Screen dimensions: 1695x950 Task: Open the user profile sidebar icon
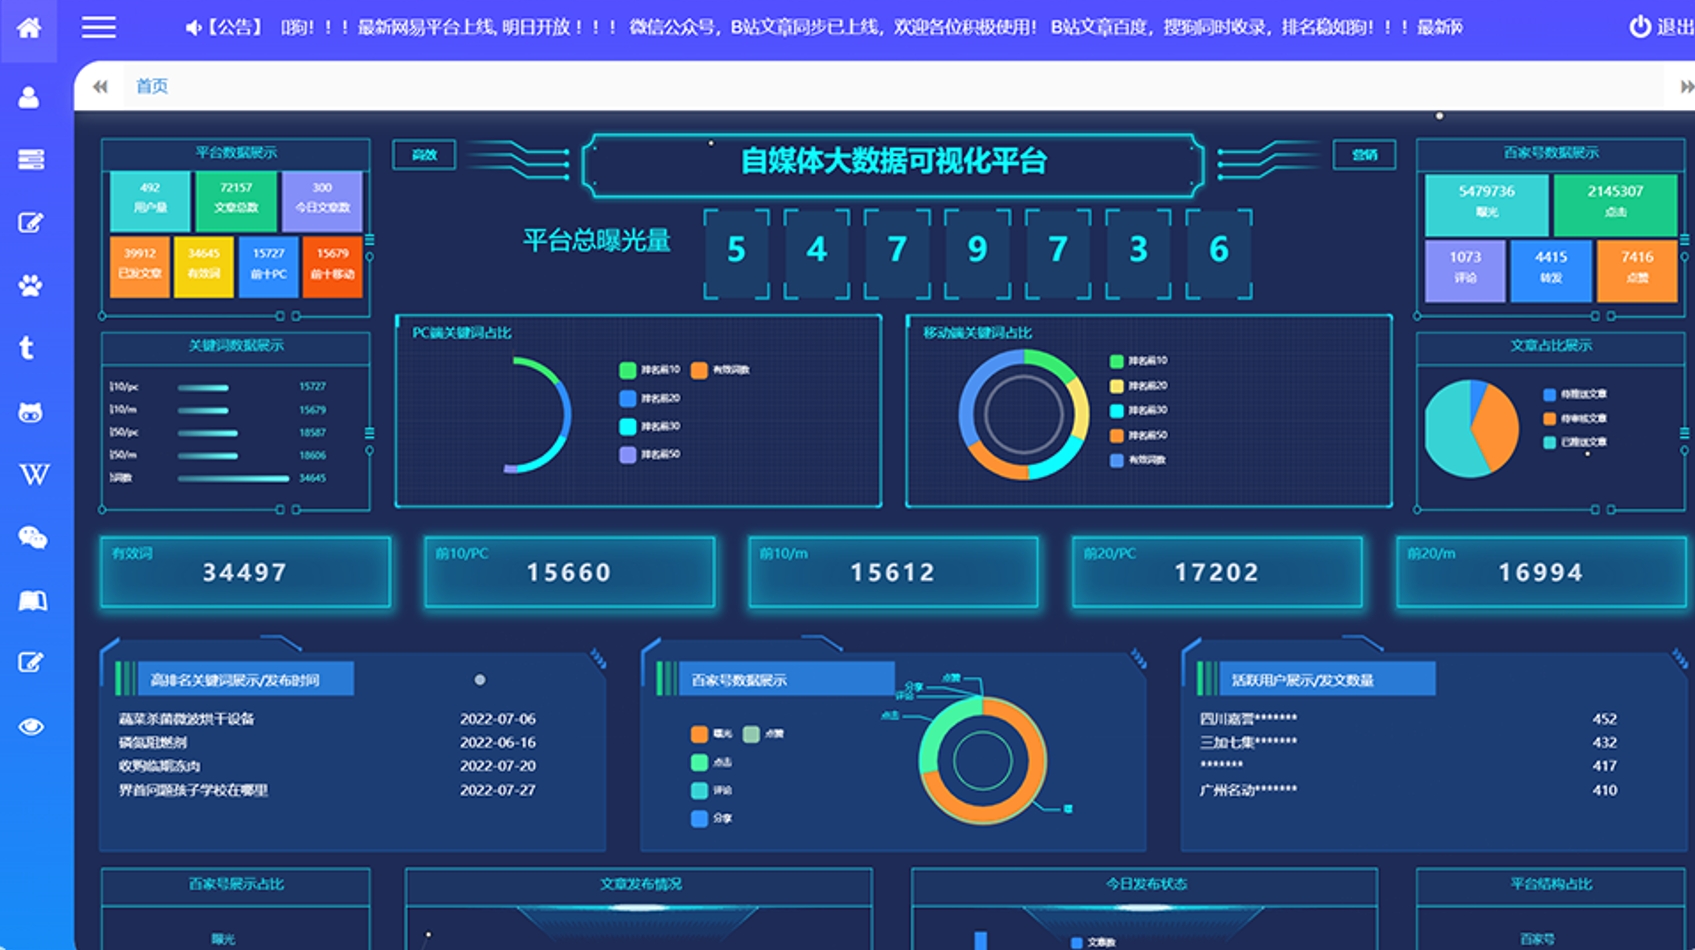tap(29, 97)
